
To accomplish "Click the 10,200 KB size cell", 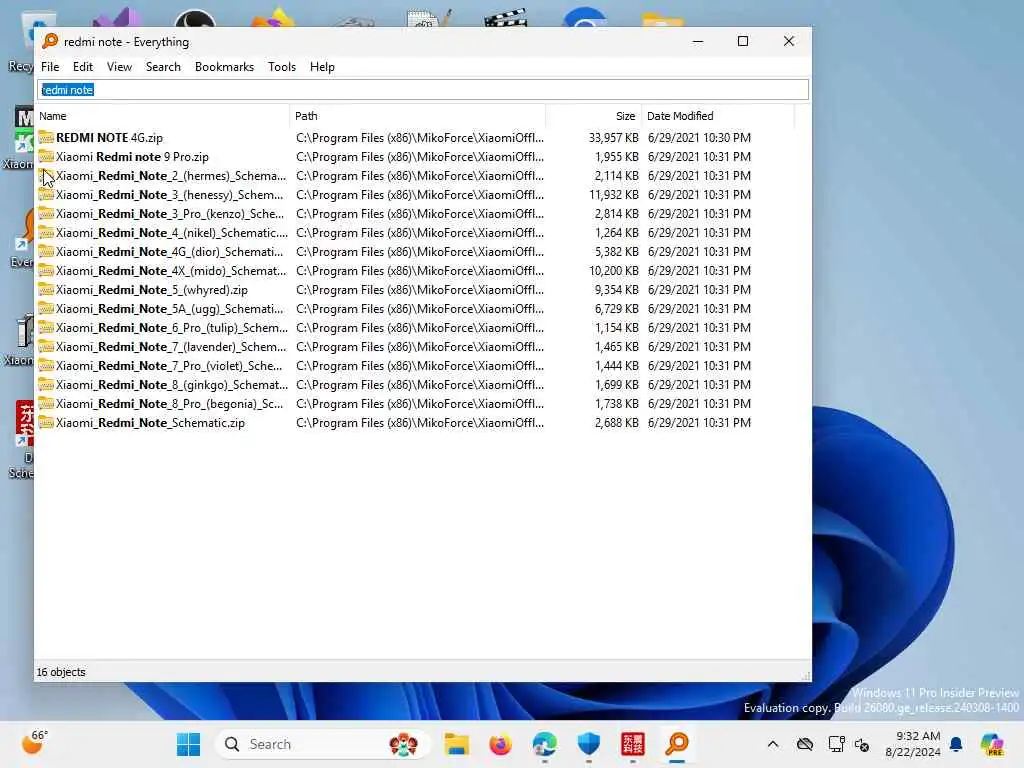I will 613,270.
